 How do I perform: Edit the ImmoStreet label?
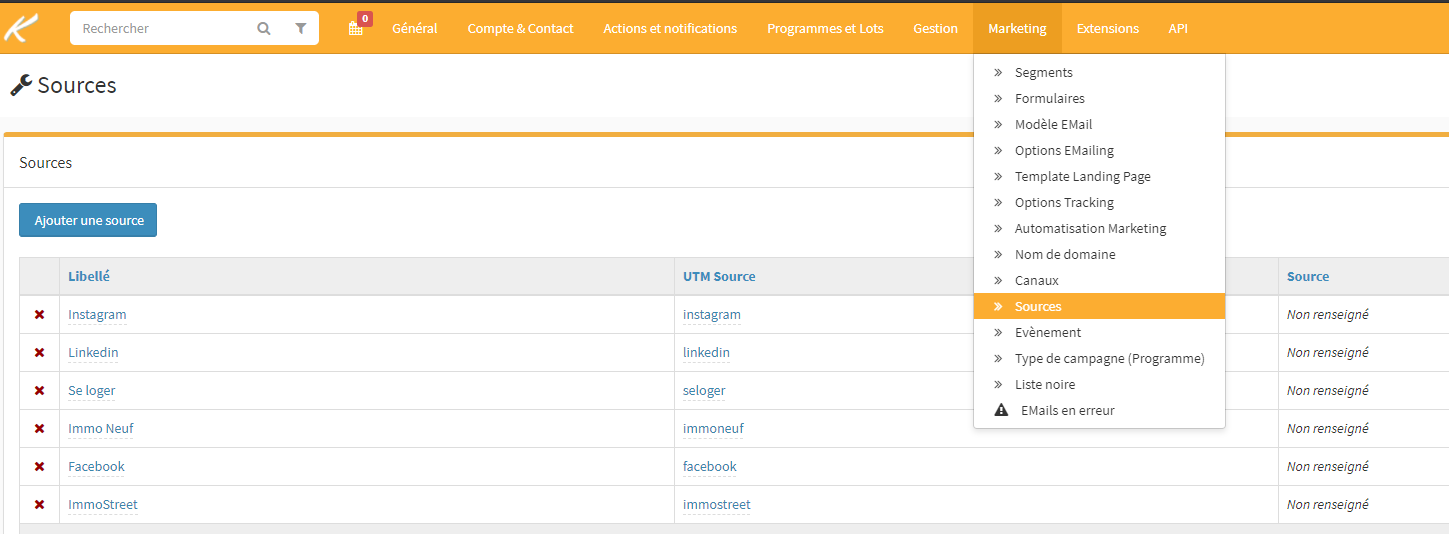[x=103, y=505]
